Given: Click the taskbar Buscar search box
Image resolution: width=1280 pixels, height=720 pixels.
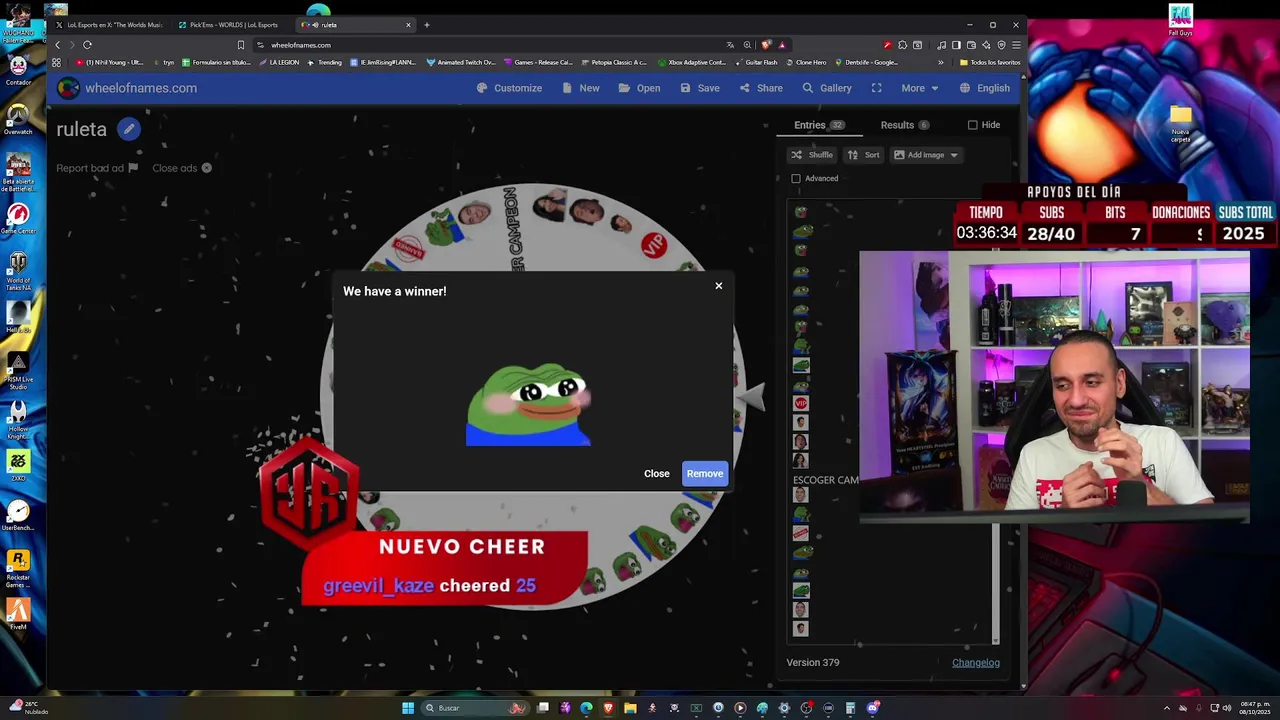Looking at the screenshot, I should click(476, 708).
